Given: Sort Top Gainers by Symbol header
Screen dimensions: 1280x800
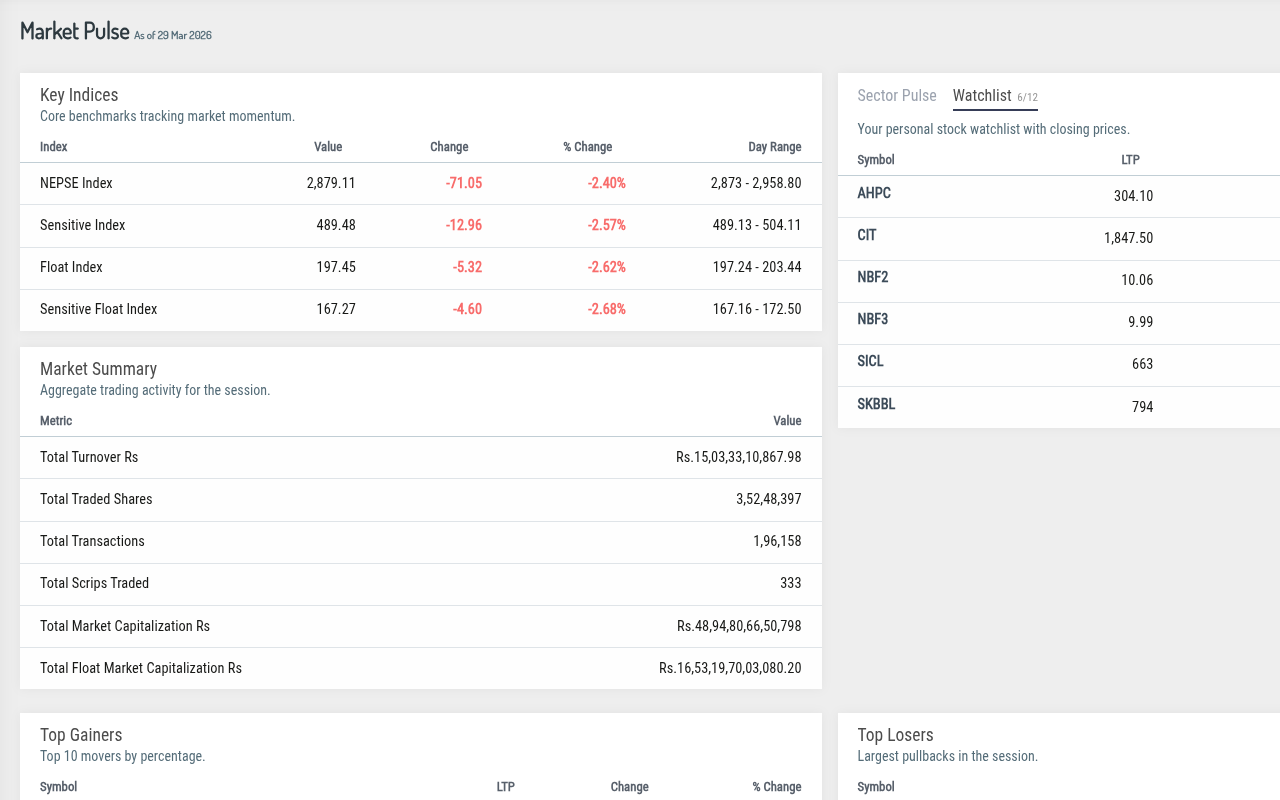Looking at the screenshot, I should coord(58,787).
